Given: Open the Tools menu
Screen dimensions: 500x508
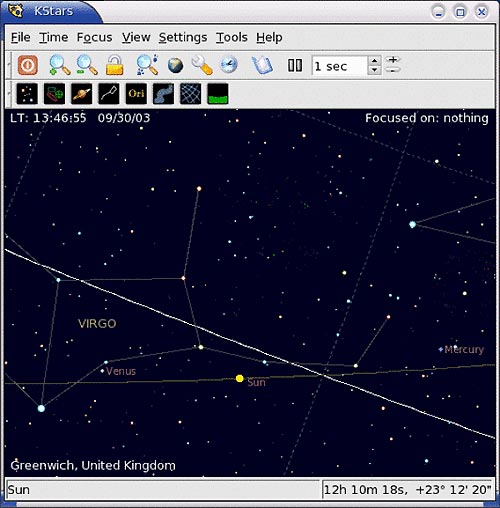Looking at the screenshot, I should (x=232, y=37).
